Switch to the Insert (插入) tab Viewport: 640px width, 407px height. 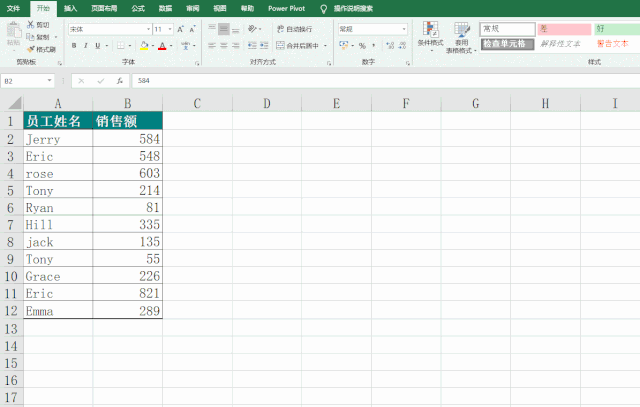70,7
